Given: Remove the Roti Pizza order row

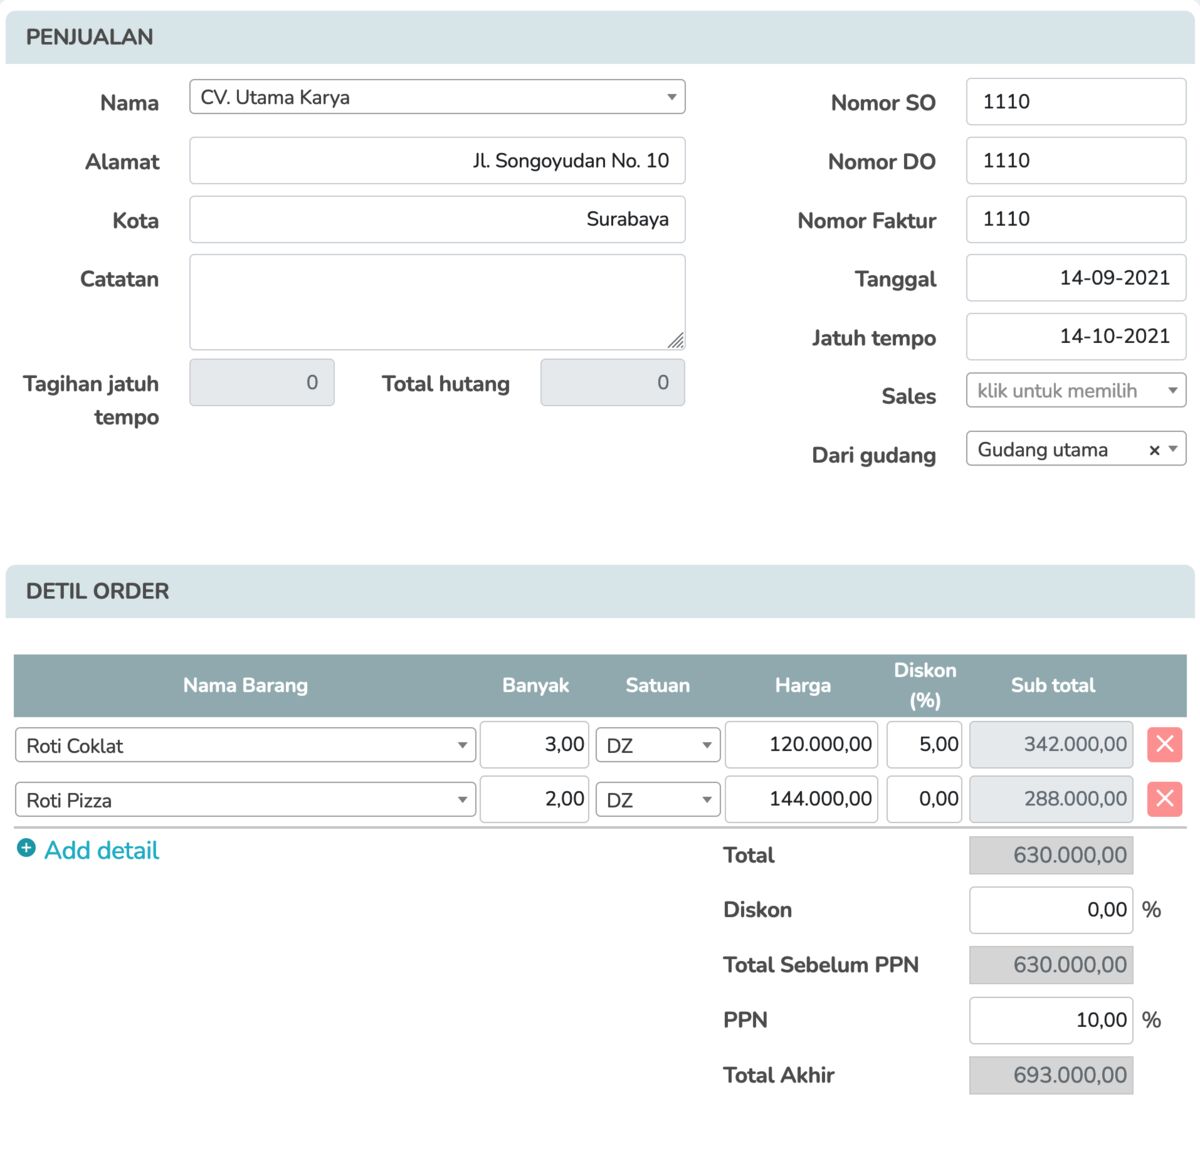Looking at the screenshot, I should (1164, 799).
